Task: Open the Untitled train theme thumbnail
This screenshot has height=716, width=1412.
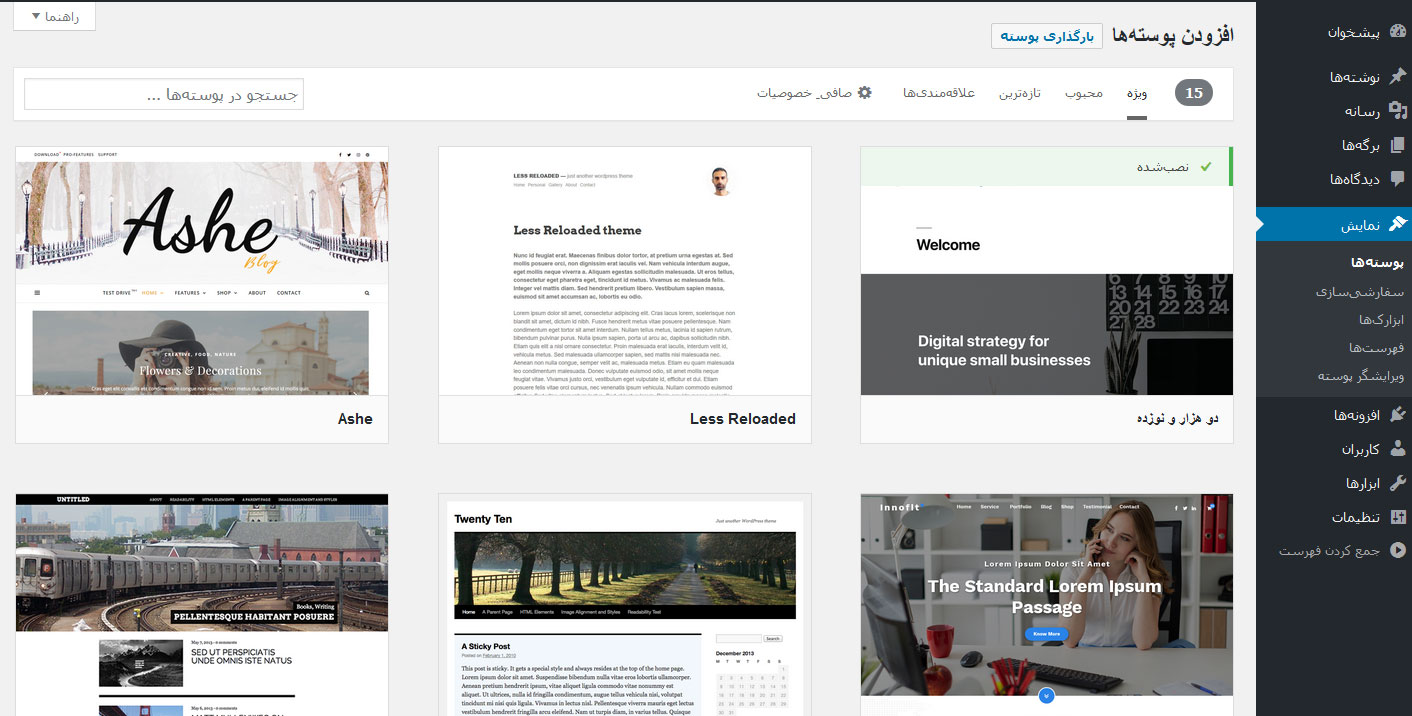Action: pyautogui.click(x=202, y=605)
